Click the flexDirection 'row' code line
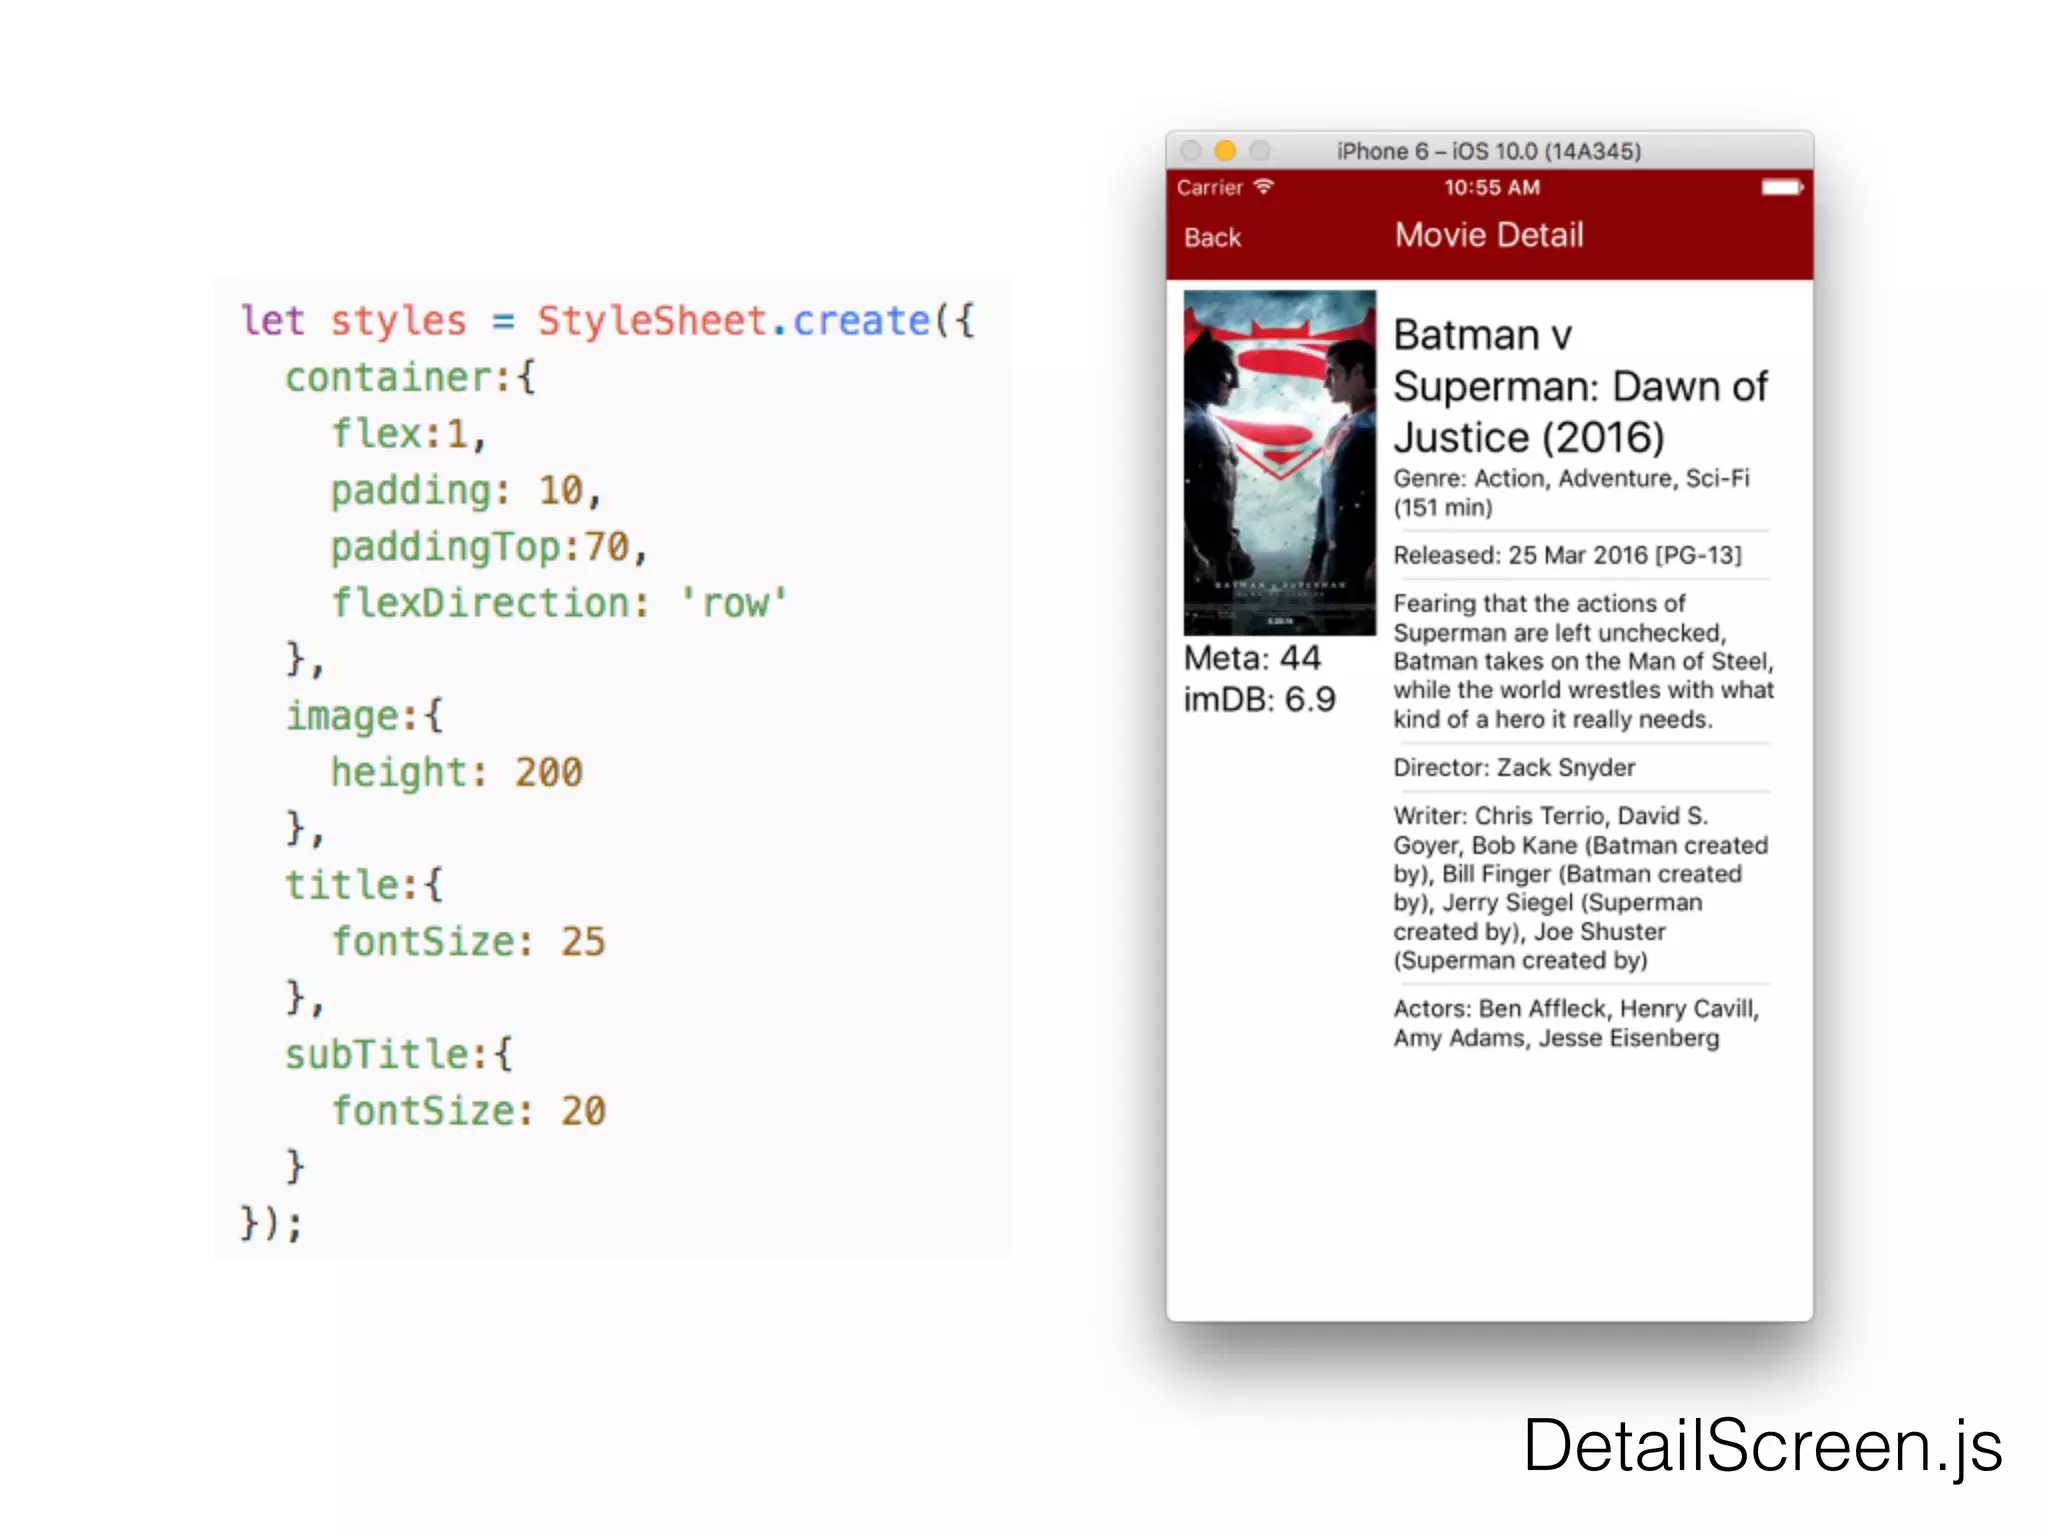This screenshot has height=1536, width=2048. 559,603
